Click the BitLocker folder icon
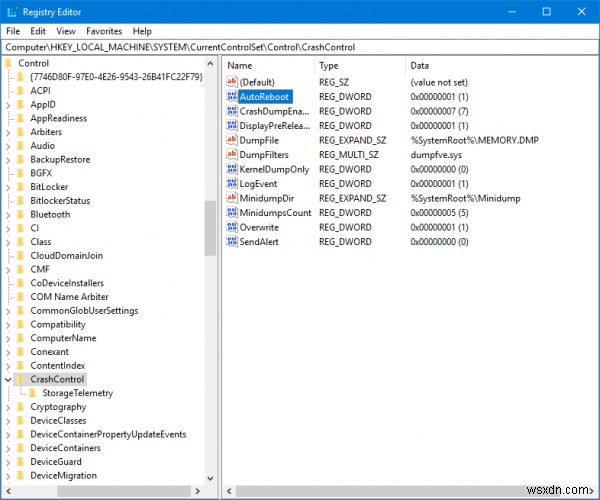 (x=21, y=187)
